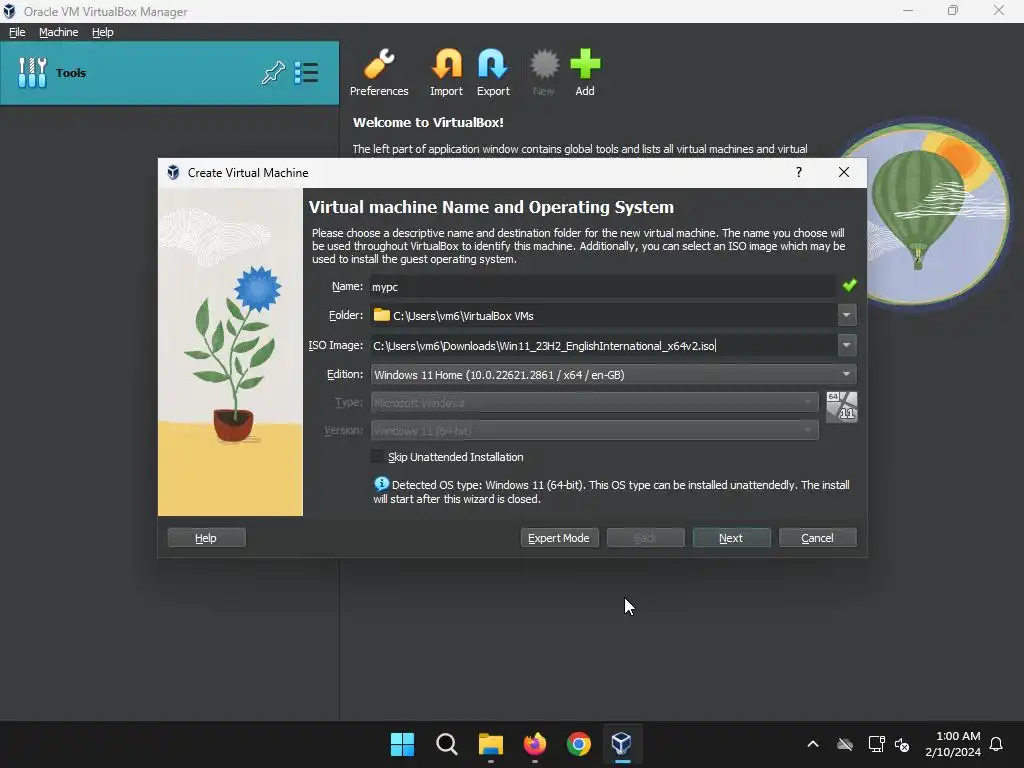Open the disabled Version dropdown
The image size is (1024, 768).
pos(594,430)
